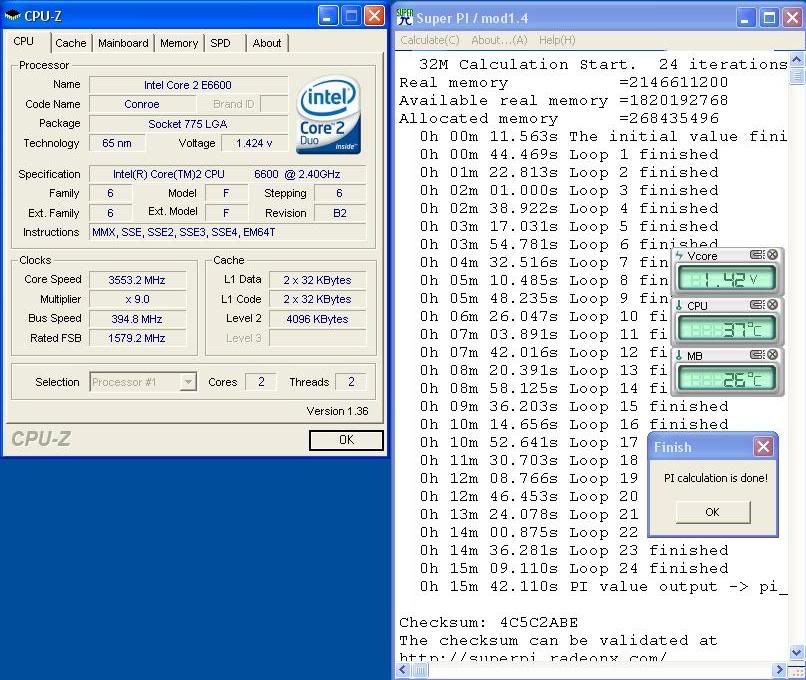Click the 'Checksum: 4C5C2ABE' line
The image size is (806, 680).
(x=488, y=622)
